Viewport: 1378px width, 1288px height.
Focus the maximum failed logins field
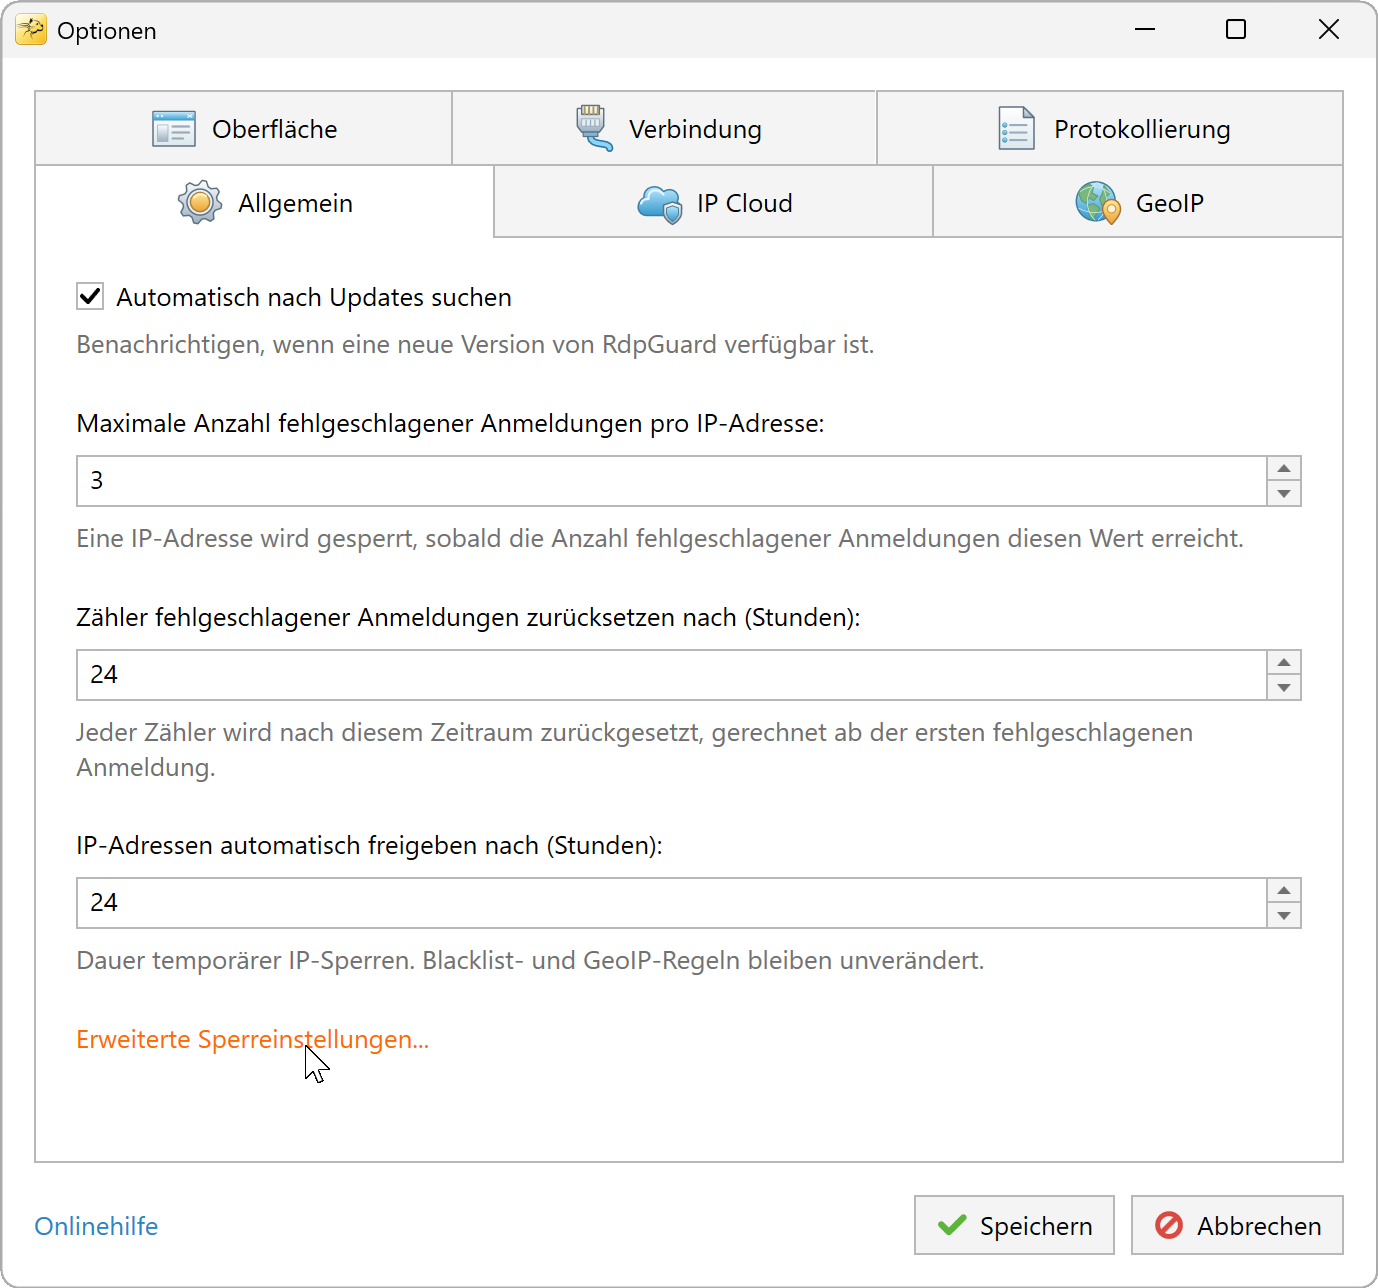click(x=672, y=481)
